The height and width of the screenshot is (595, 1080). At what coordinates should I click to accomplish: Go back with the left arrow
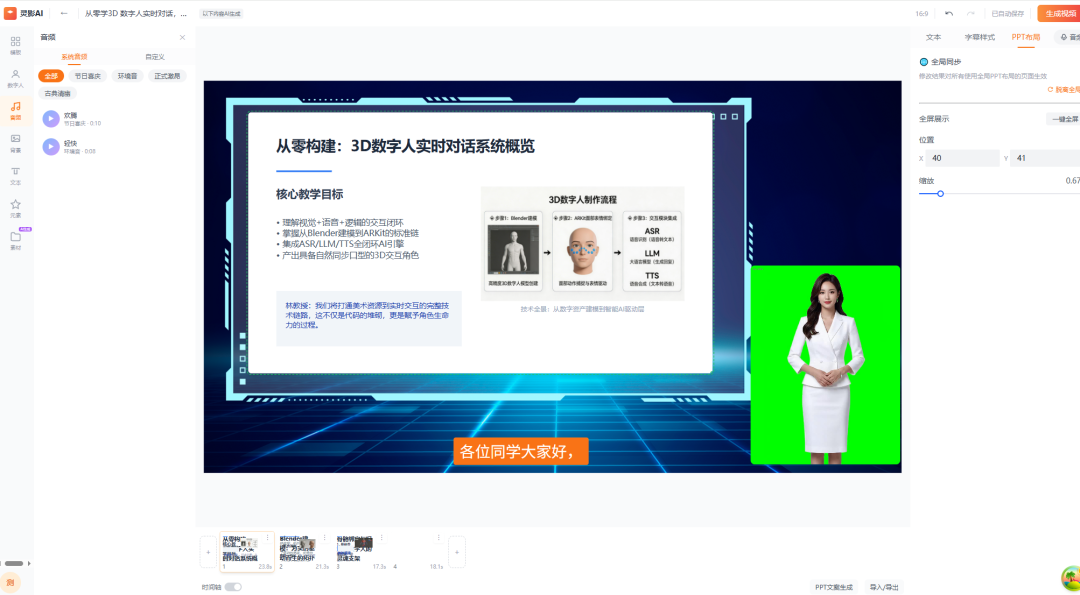tap(64, 13)
